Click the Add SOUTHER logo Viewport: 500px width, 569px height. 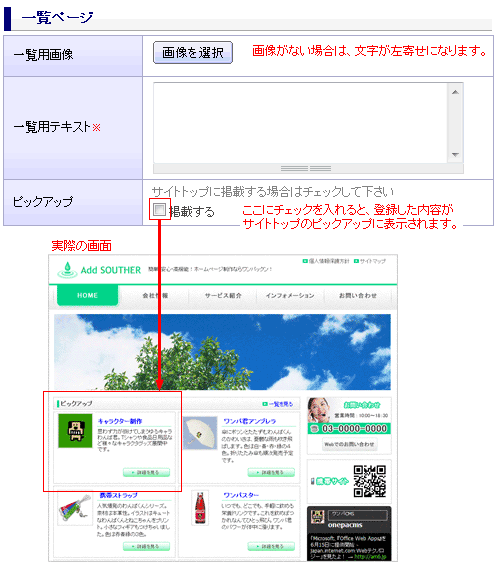tap(99, 270)
